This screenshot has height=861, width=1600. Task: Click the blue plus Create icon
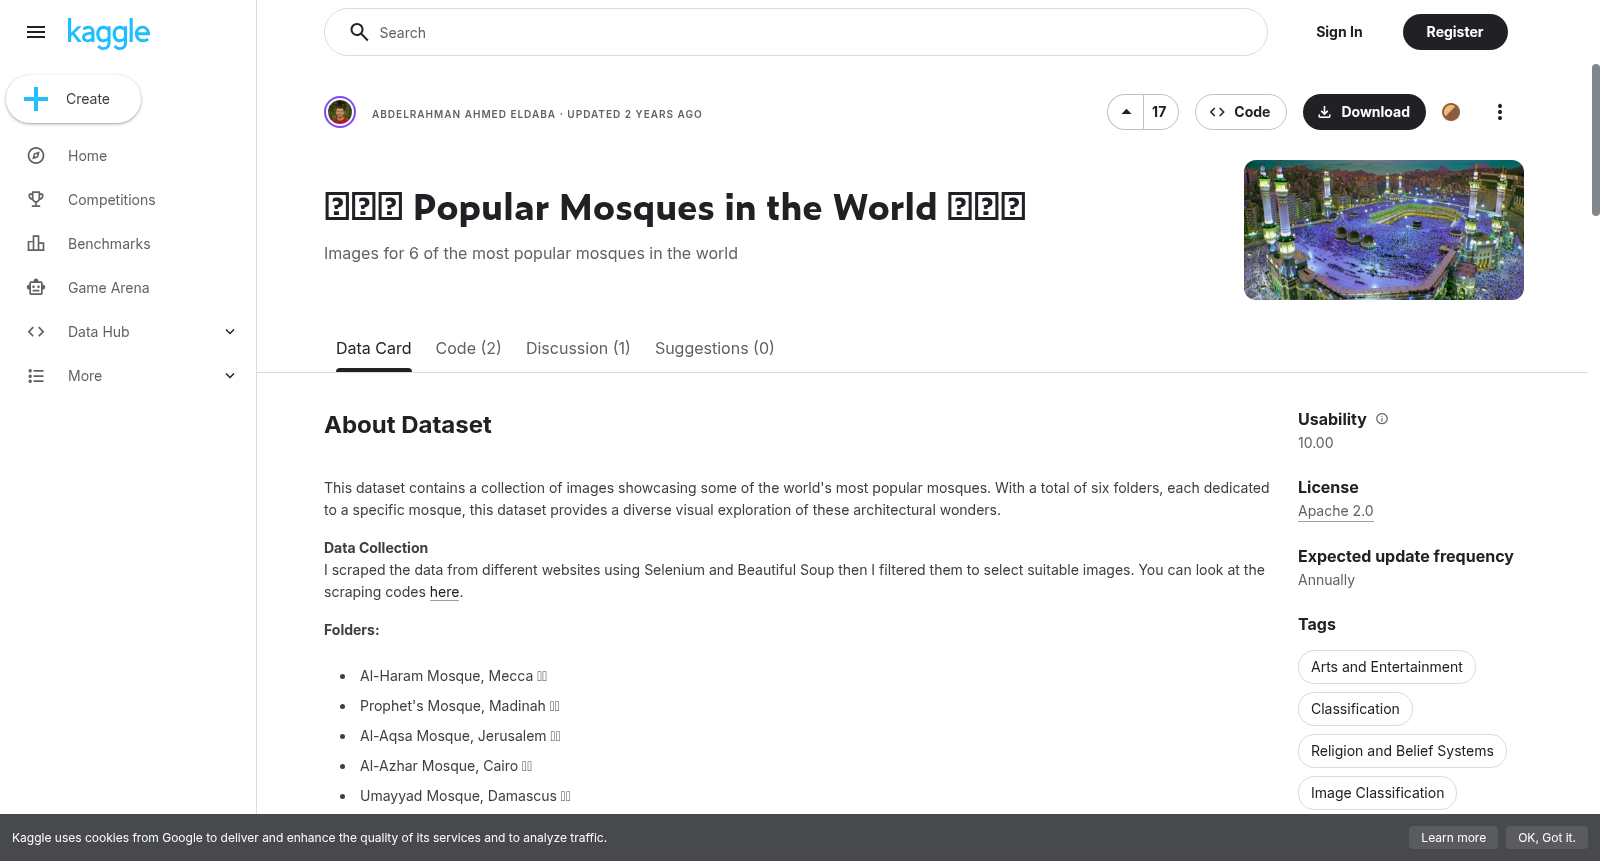click(36, 99)
